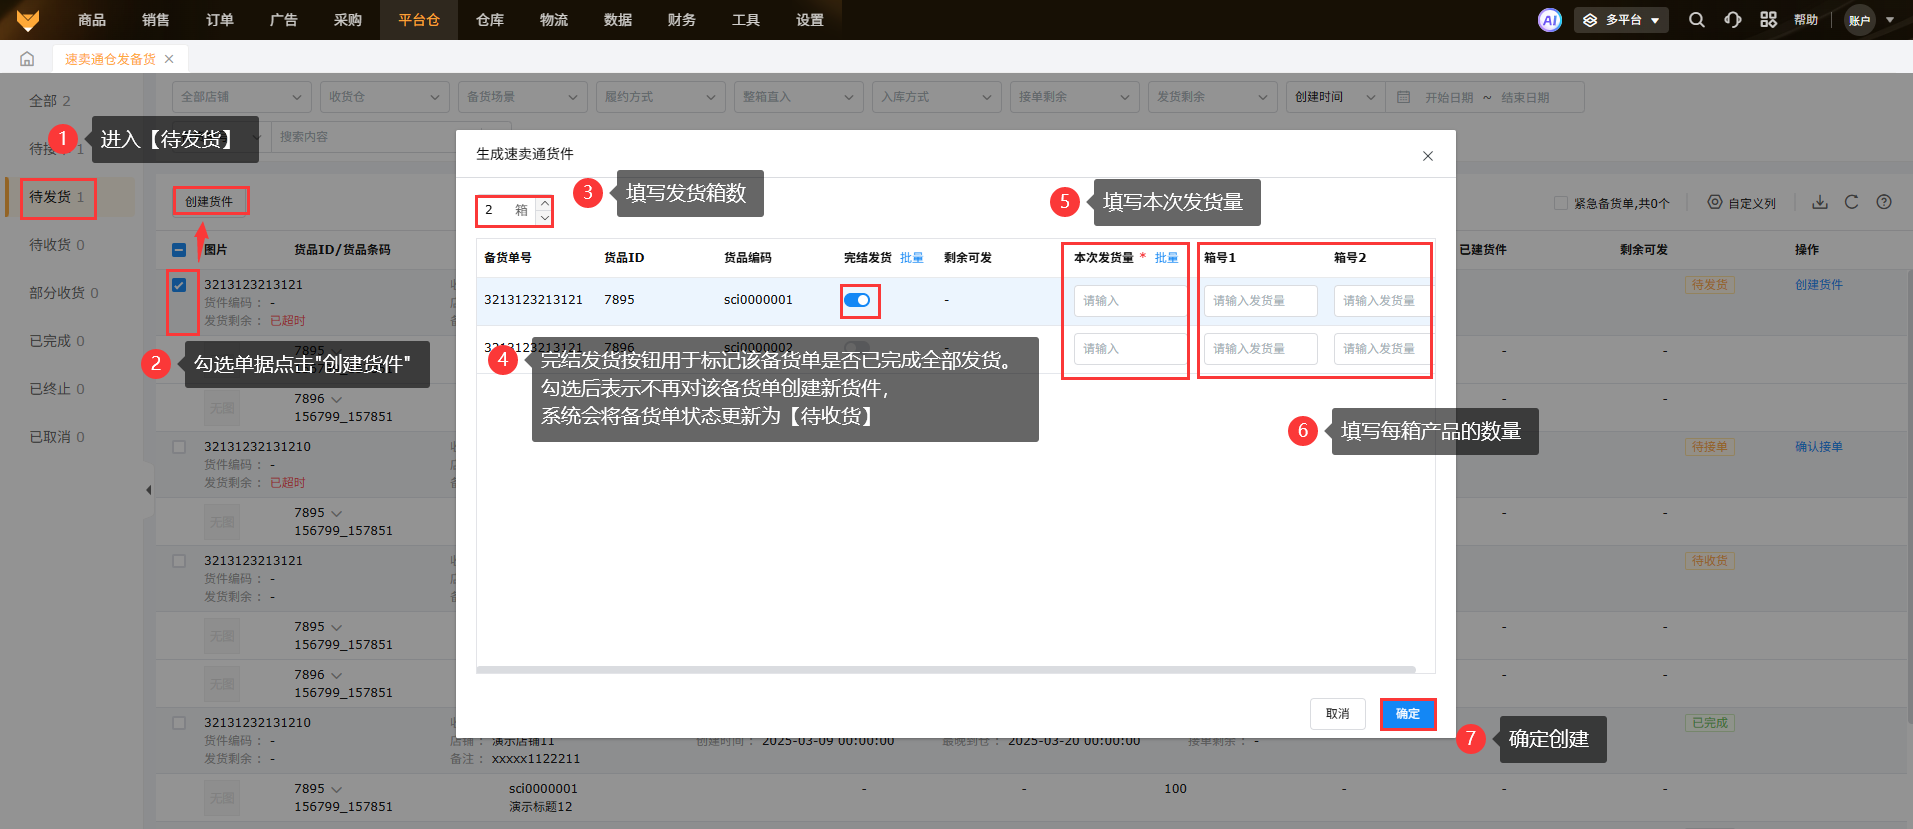Expand the 多平台 dropdown in the top bar

click(1621, 20)
